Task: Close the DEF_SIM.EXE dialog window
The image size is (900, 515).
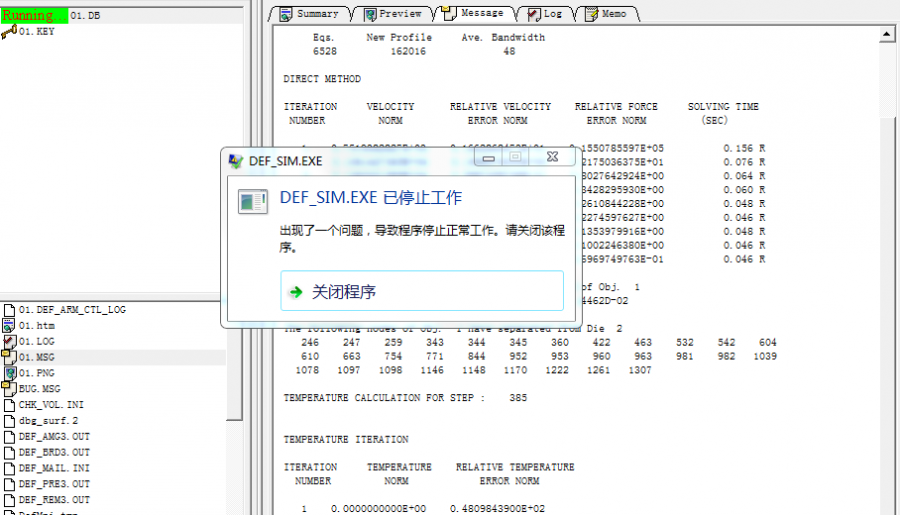Action: 552,157
